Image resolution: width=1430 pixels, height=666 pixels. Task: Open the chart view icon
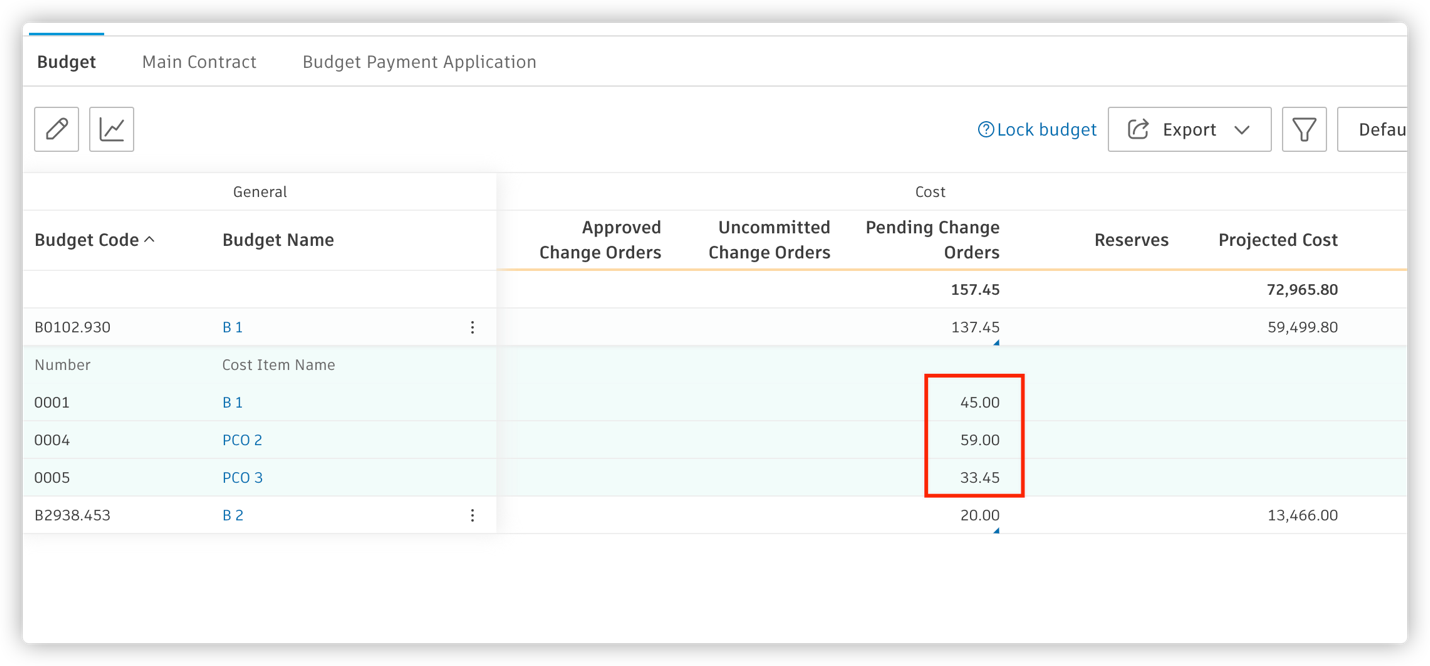pos(112,129)
